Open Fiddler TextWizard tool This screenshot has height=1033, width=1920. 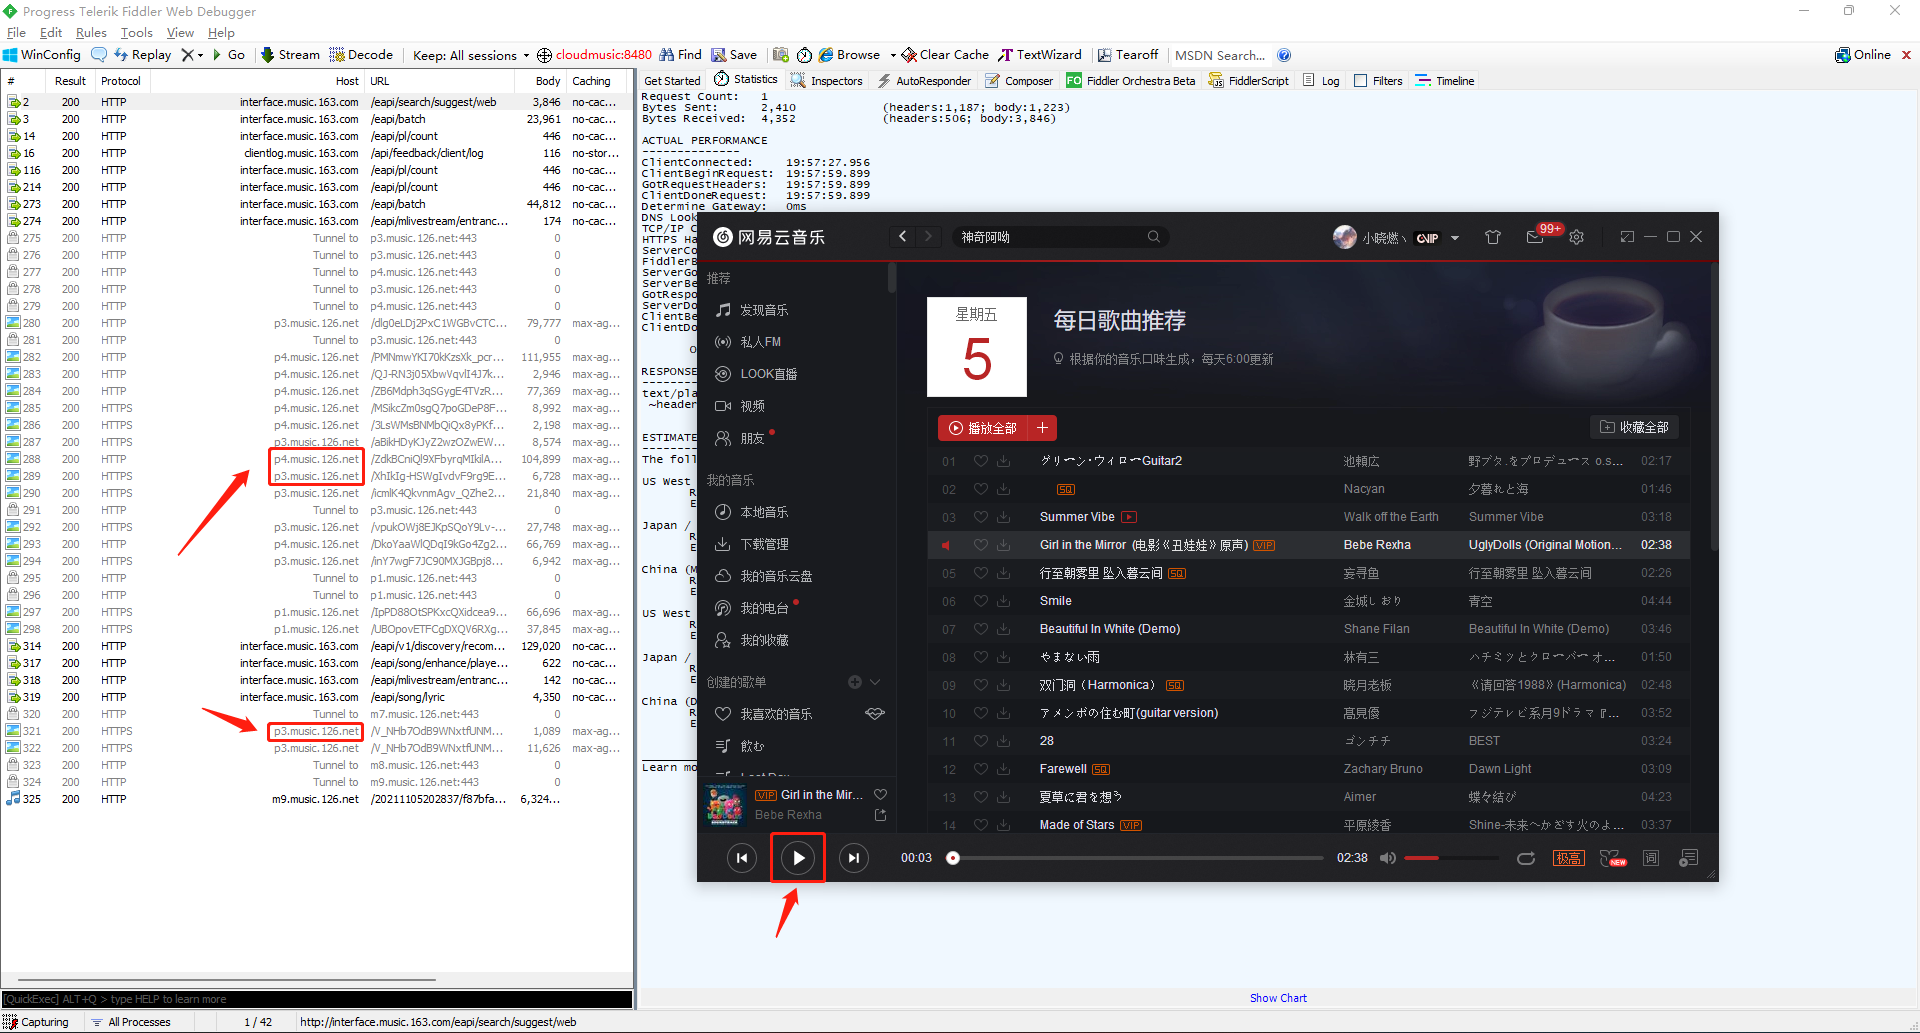click(1040, 55)
